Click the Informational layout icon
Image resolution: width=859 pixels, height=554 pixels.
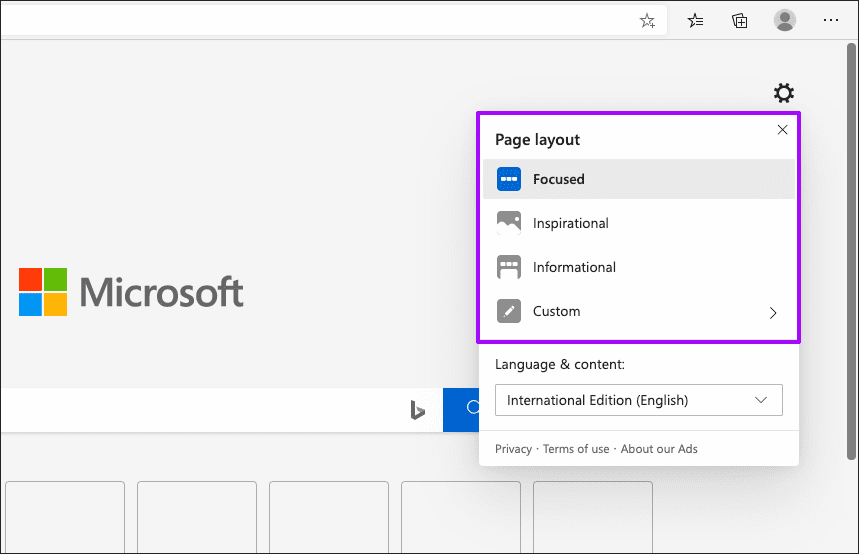point(509,267)
